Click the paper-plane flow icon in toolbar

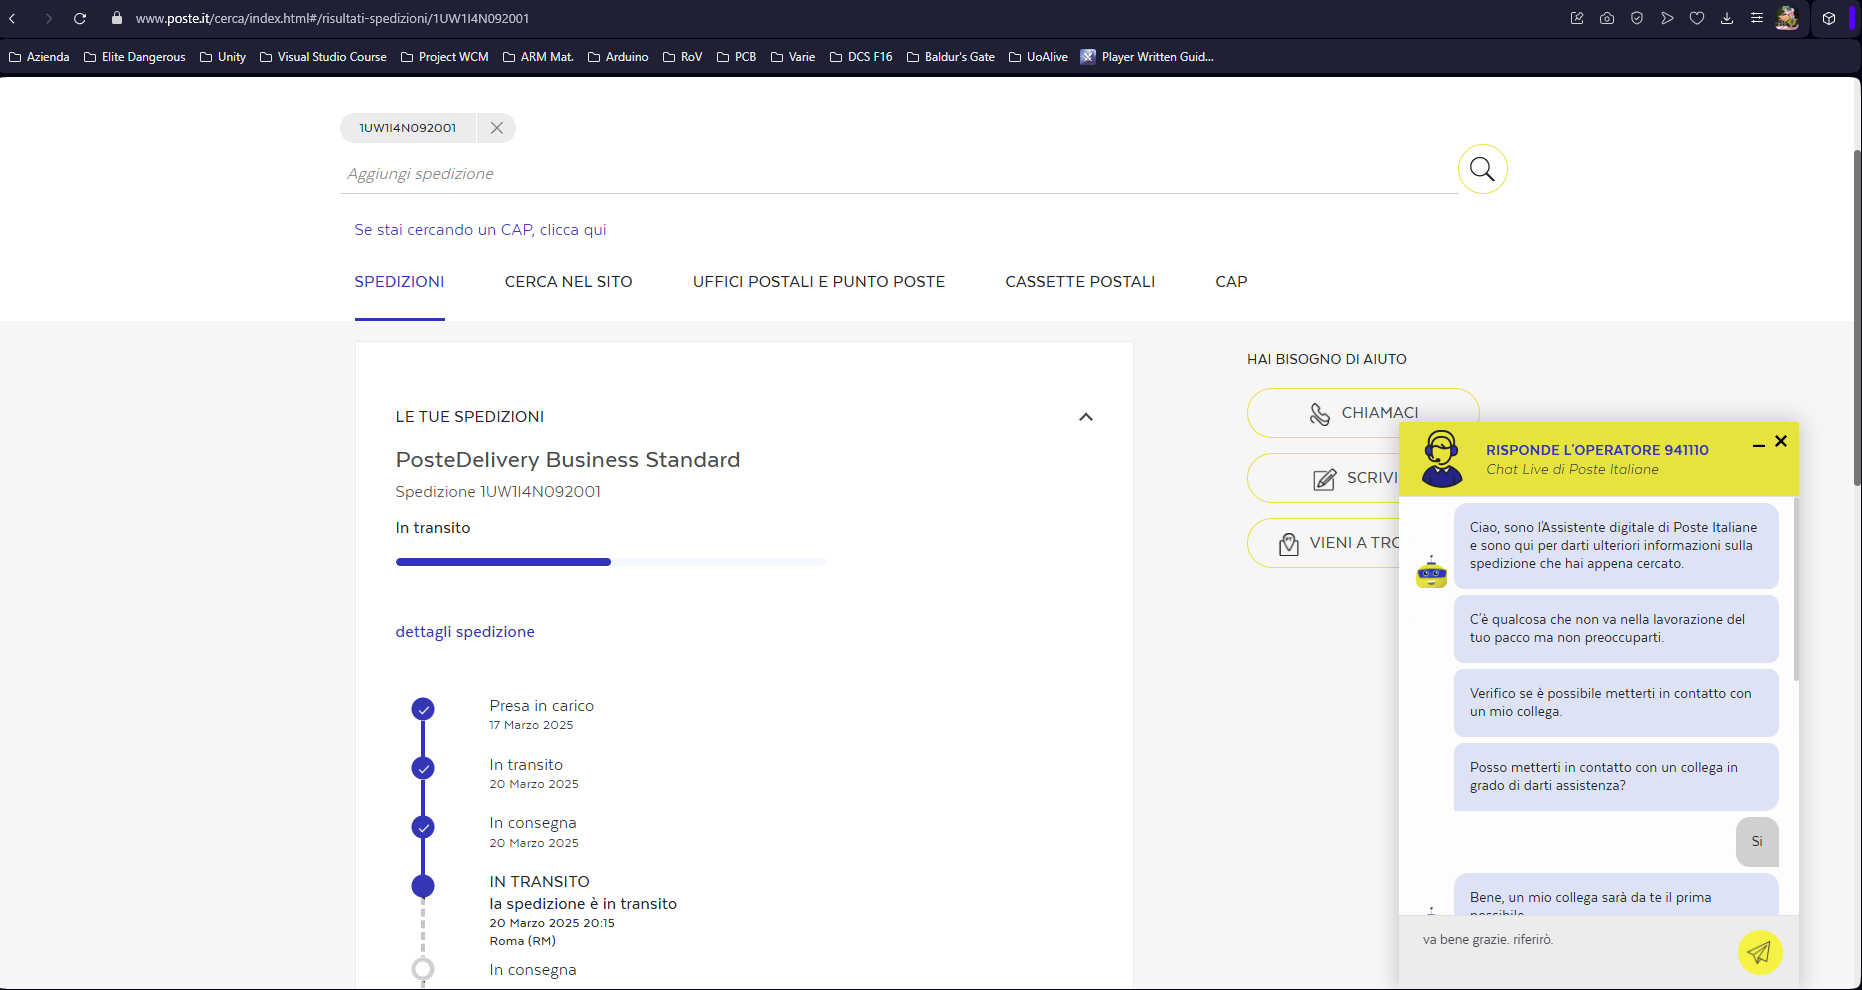click(x=1667, y=18)
